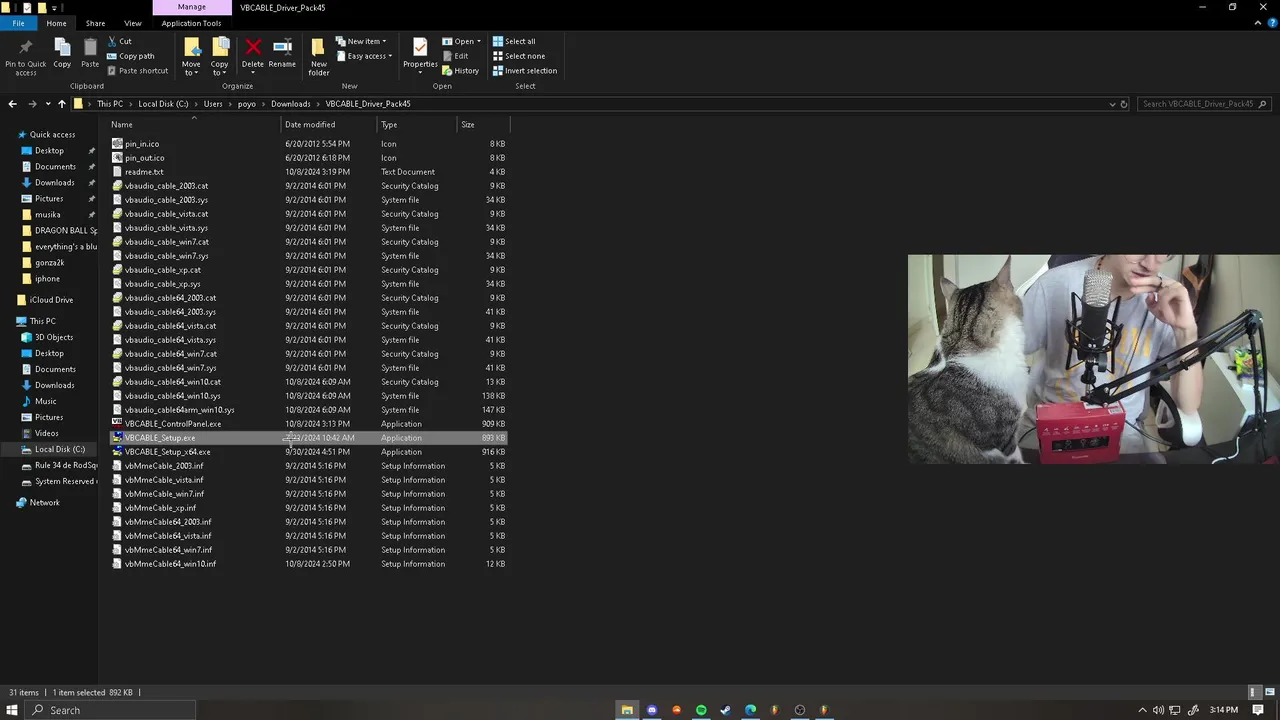Go up one folder level arrow

click(61, 104)
